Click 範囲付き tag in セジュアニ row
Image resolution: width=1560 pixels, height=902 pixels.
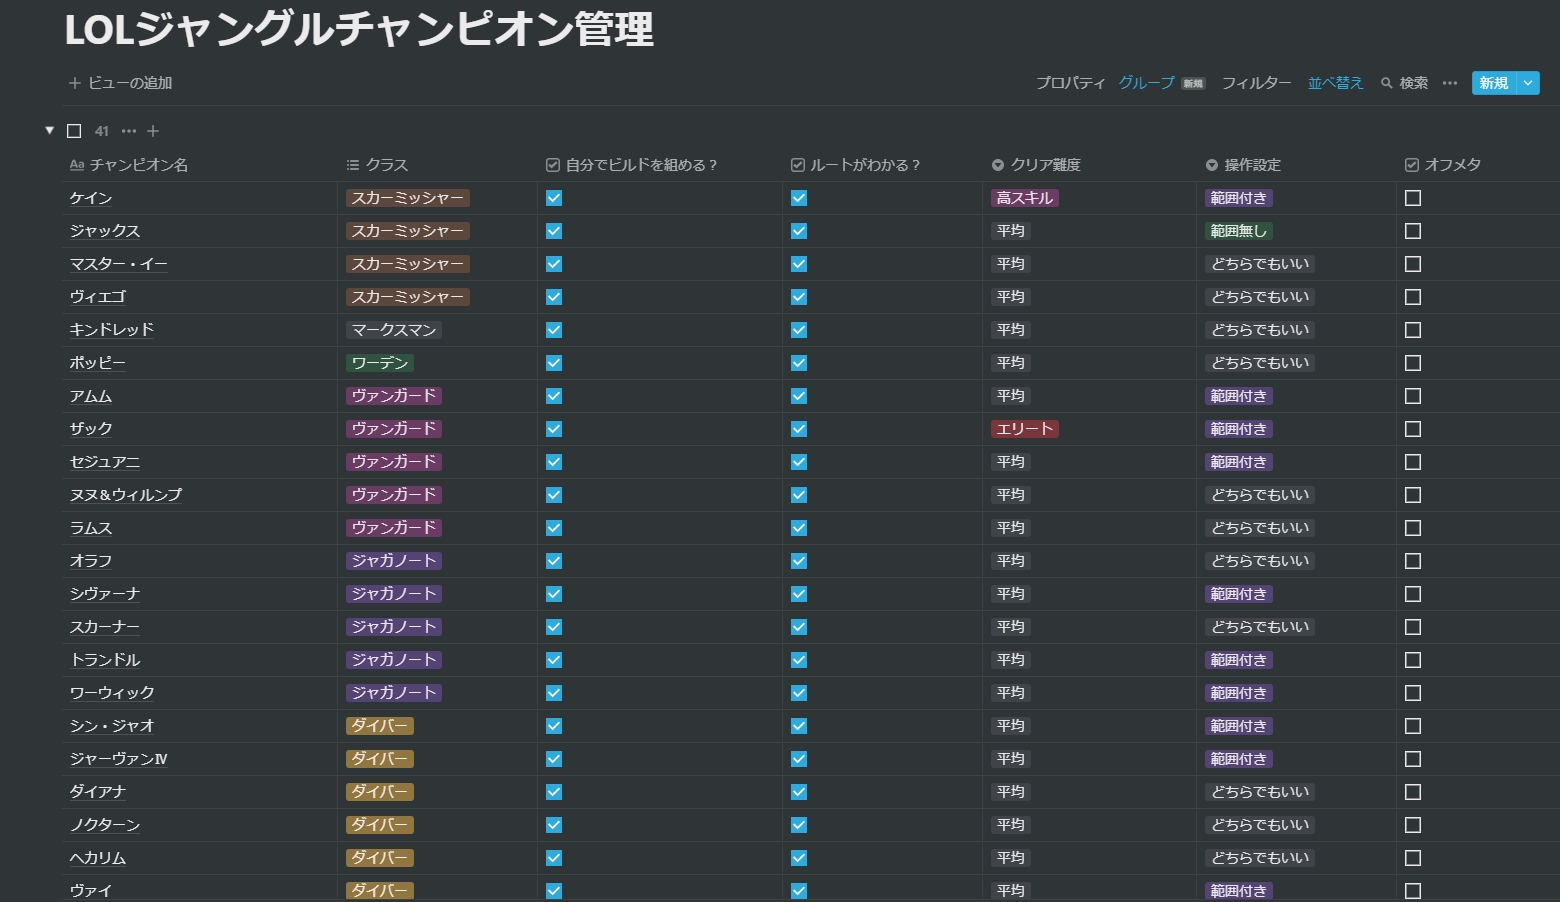pos(1238,462)
